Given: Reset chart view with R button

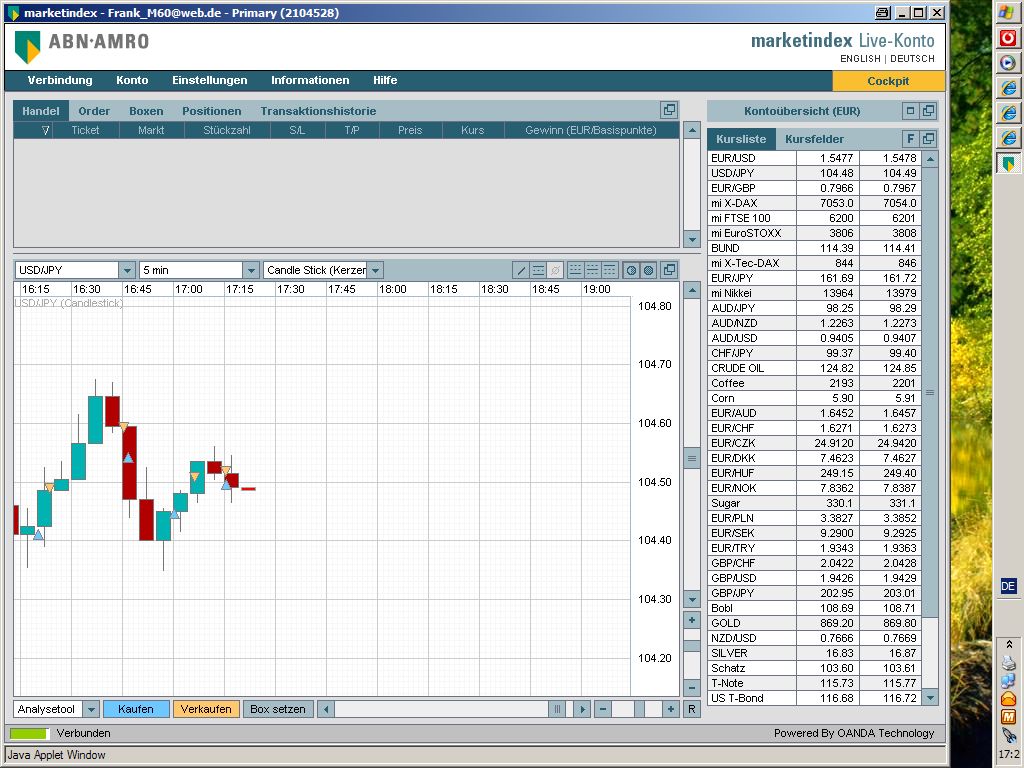Looking at the screenshot, I should coord(692,709).
